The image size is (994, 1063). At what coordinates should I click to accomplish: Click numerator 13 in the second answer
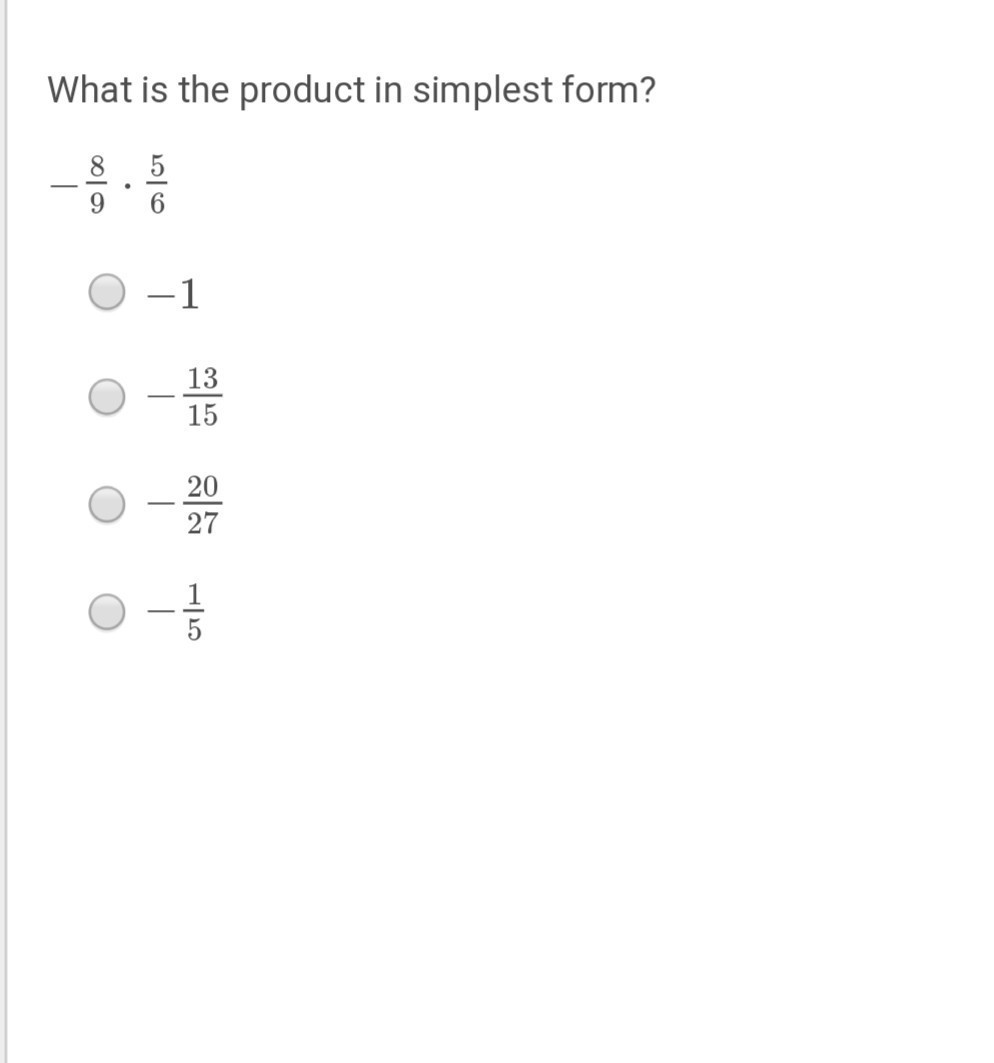(x=203, y=378)
